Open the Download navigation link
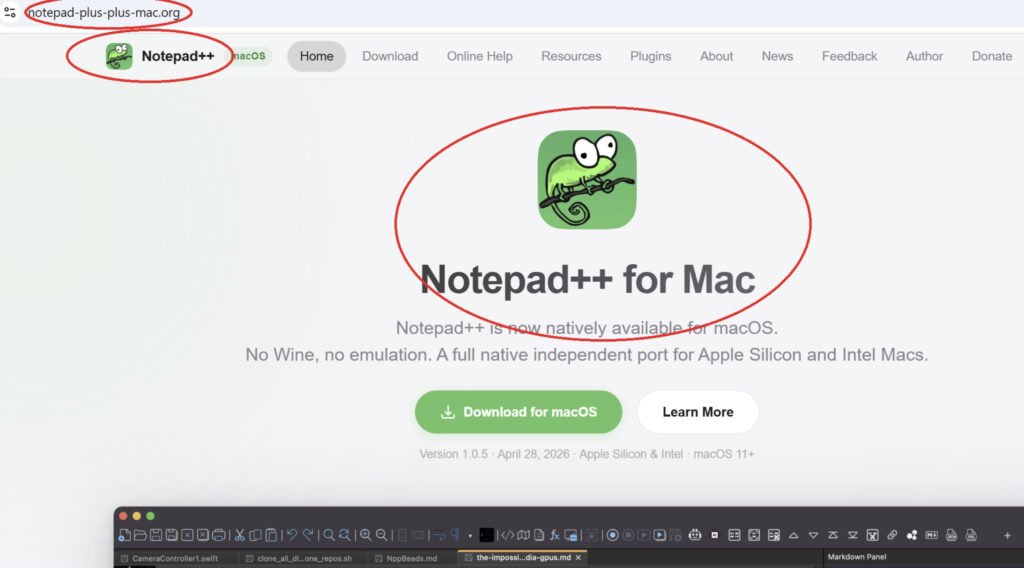 [390, 56]
